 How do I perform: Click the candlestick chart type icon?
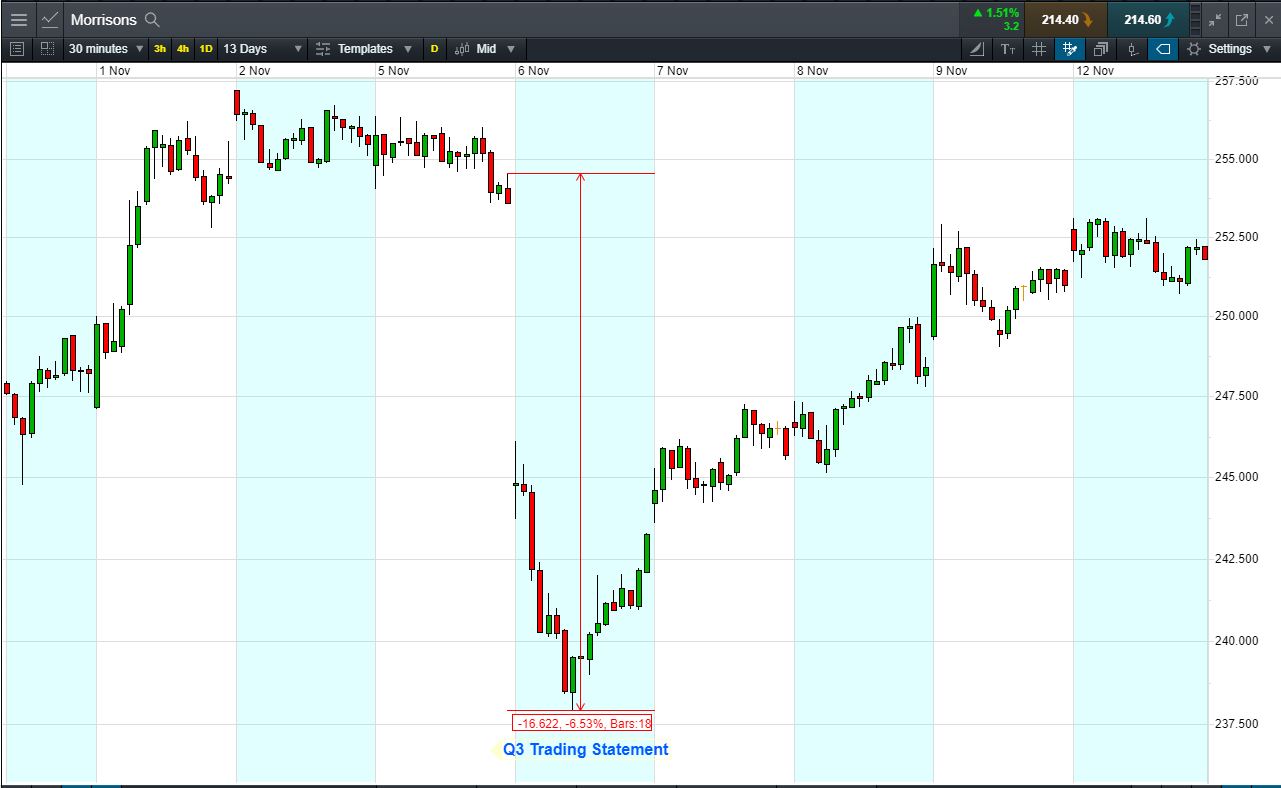click(x=462, y=48)
